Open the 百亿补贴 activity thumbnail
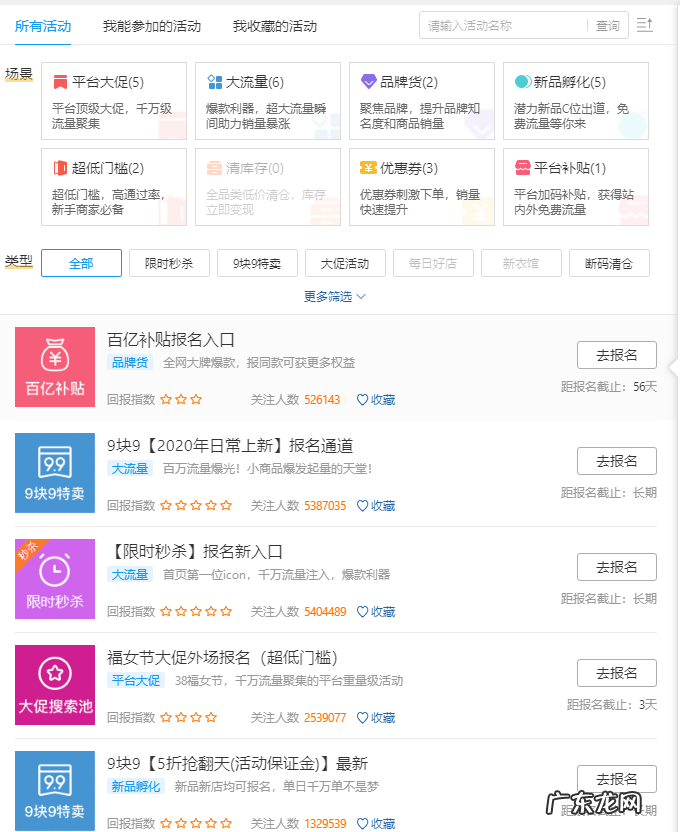 tap(55, 367)
